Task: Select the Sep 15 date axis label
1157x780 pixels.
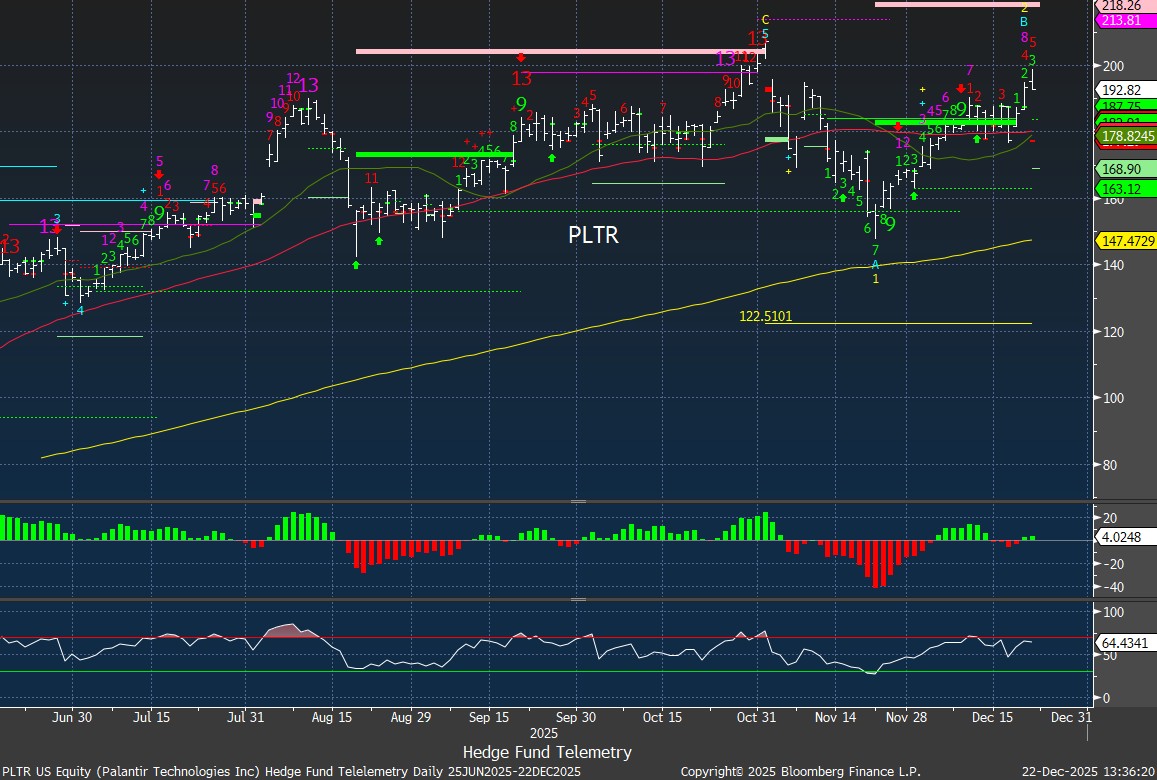Action: (490, 717)
